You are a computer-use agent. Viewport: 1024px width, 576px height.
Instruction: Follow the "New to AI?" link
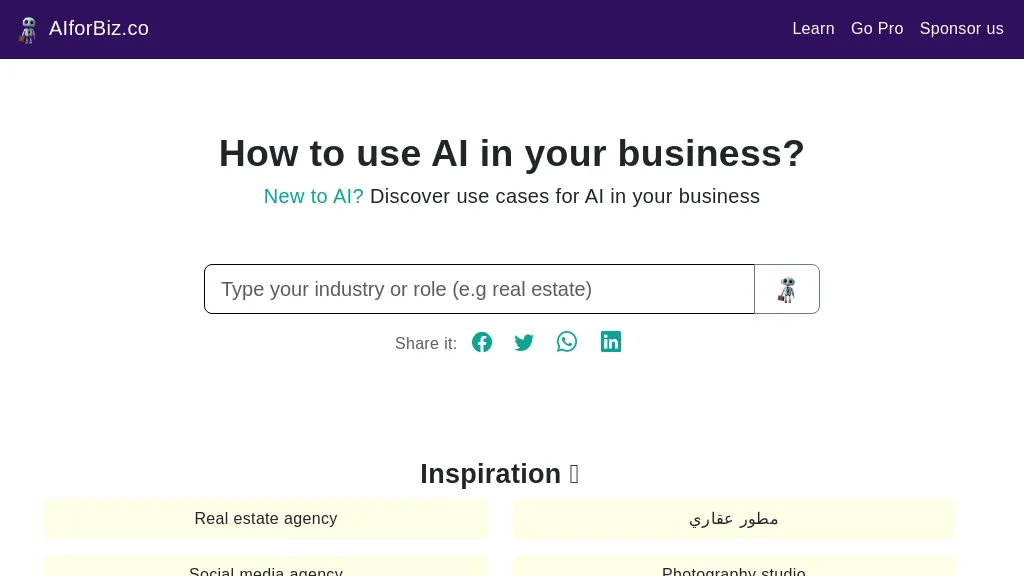[313, 196]
